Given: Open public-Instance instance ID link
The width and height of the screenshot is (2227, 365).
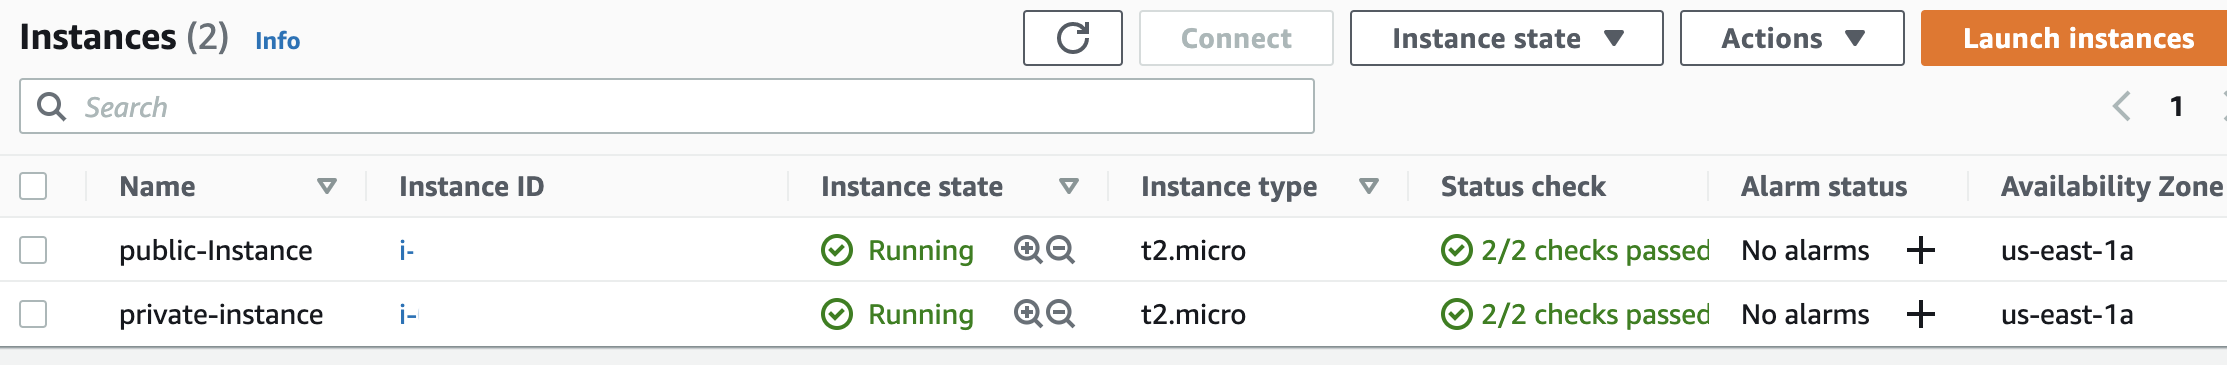Looking at the screenshot, I should [406, 250].
